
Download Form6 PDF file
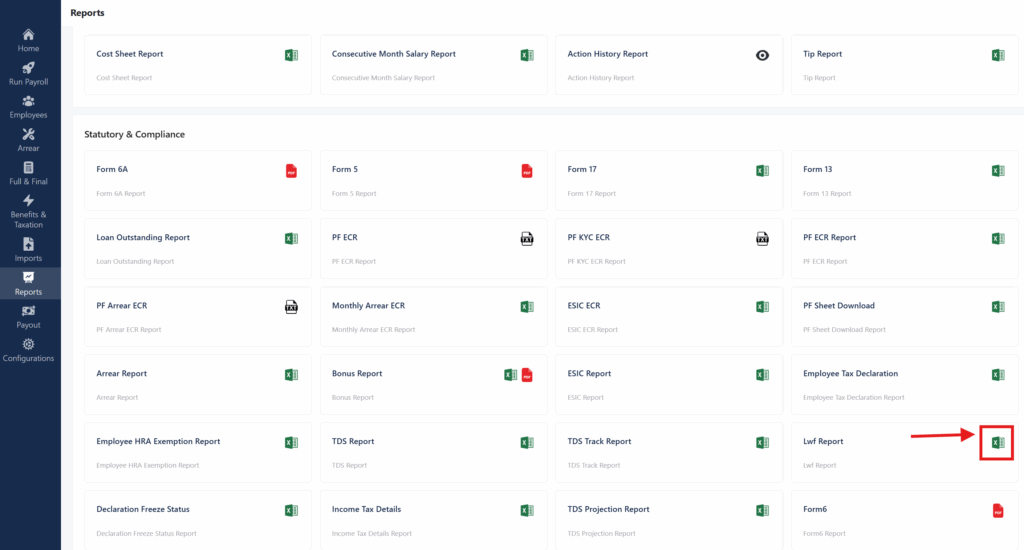pyautogui.click(x=997, y=511)
